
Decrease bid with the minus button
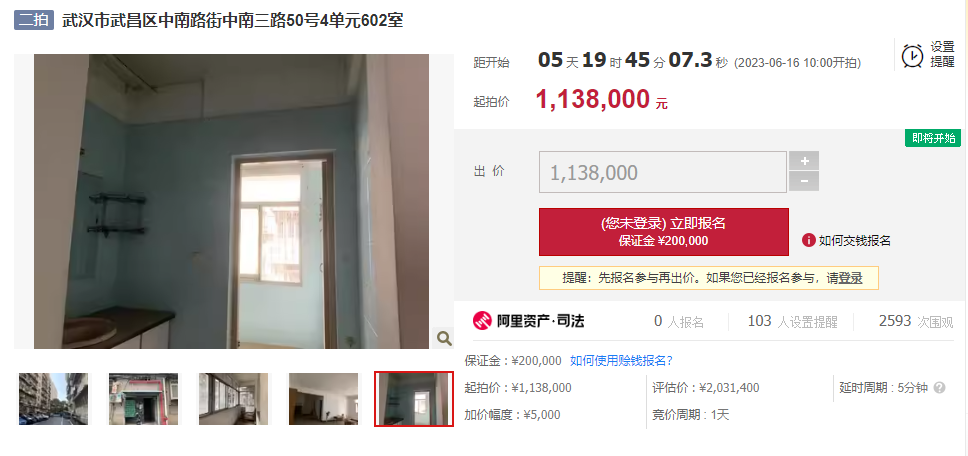point(804,181)
